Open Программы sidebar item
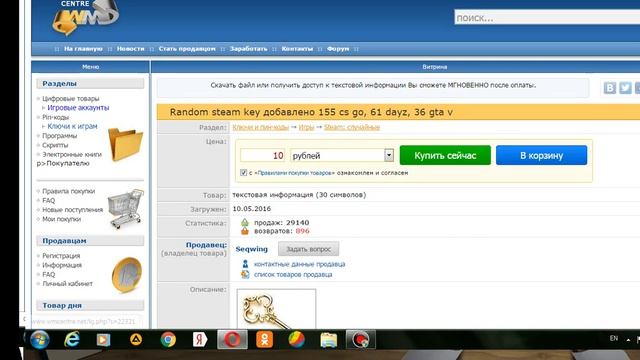 [x=60, y=136]
